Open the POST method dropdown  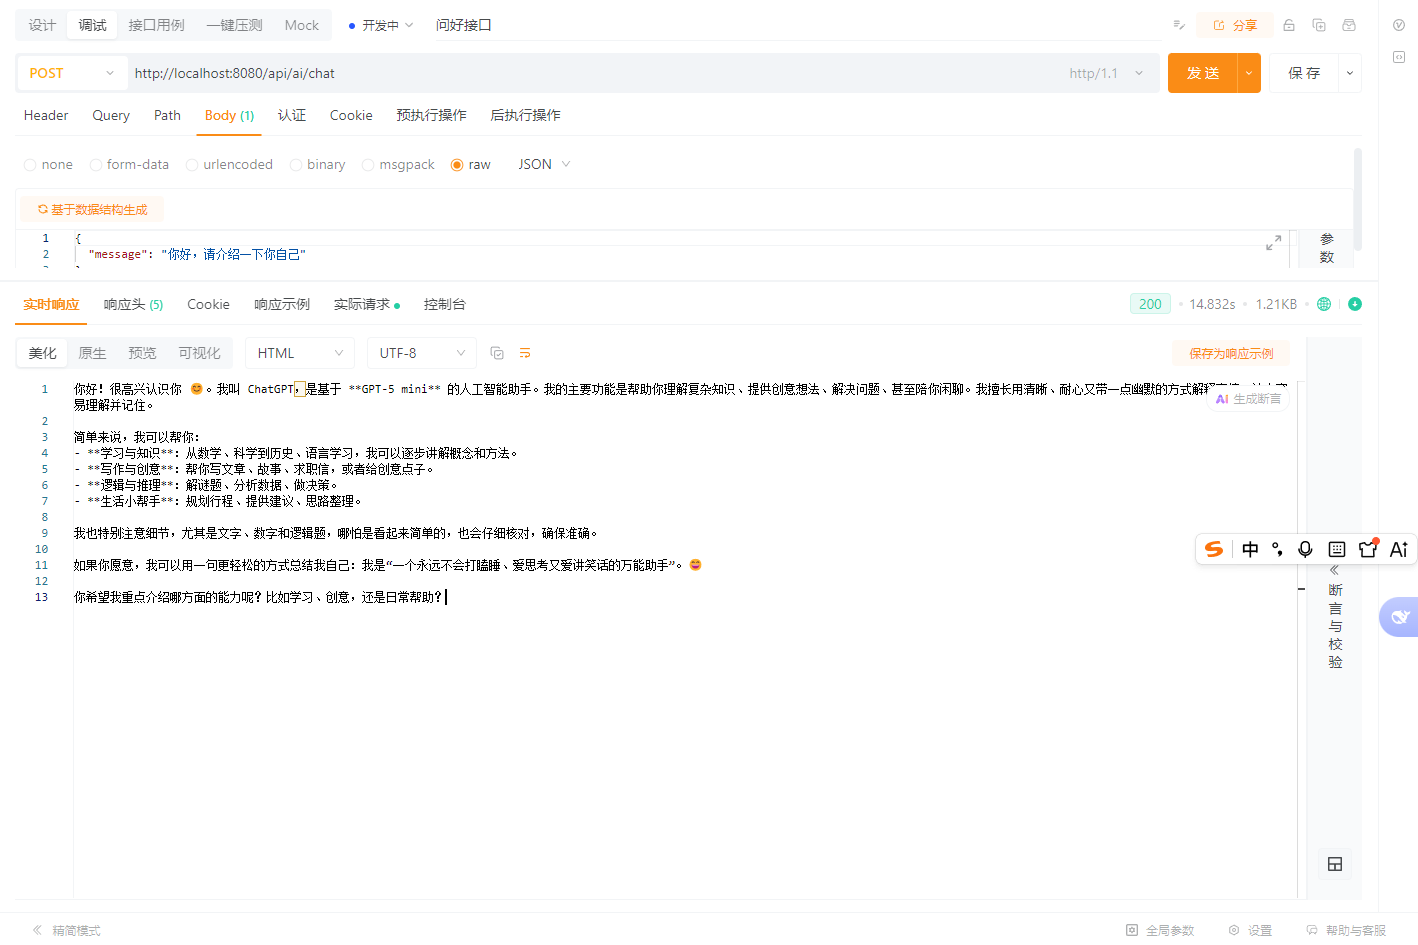(x=72, y=73)
